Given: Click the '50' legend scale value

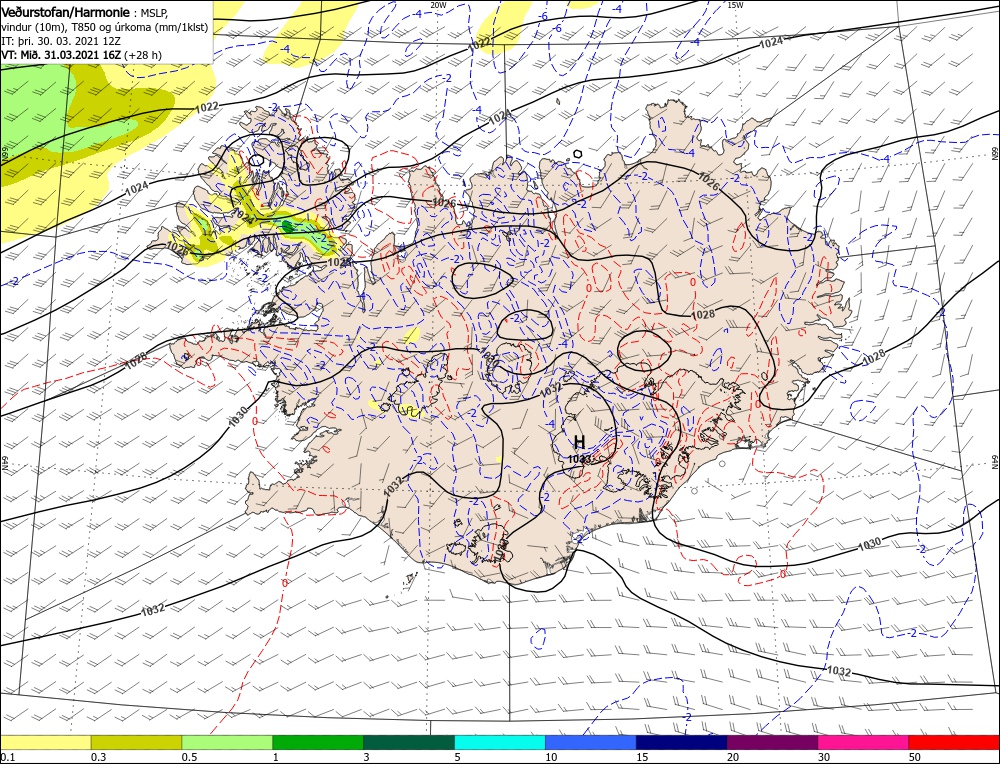Looking at the screenshot, I should (x=915, y=757).
